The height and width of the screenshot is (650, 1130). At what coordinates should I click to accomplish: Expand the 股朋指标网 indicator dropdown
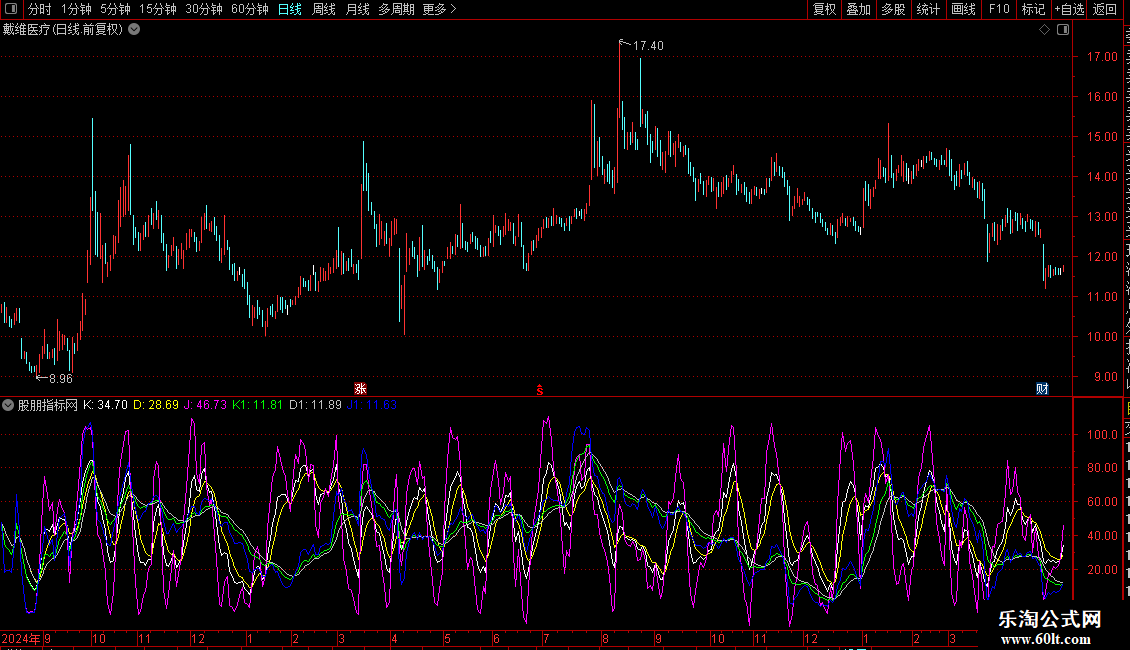pyautogui.click(x=8, y=405)
